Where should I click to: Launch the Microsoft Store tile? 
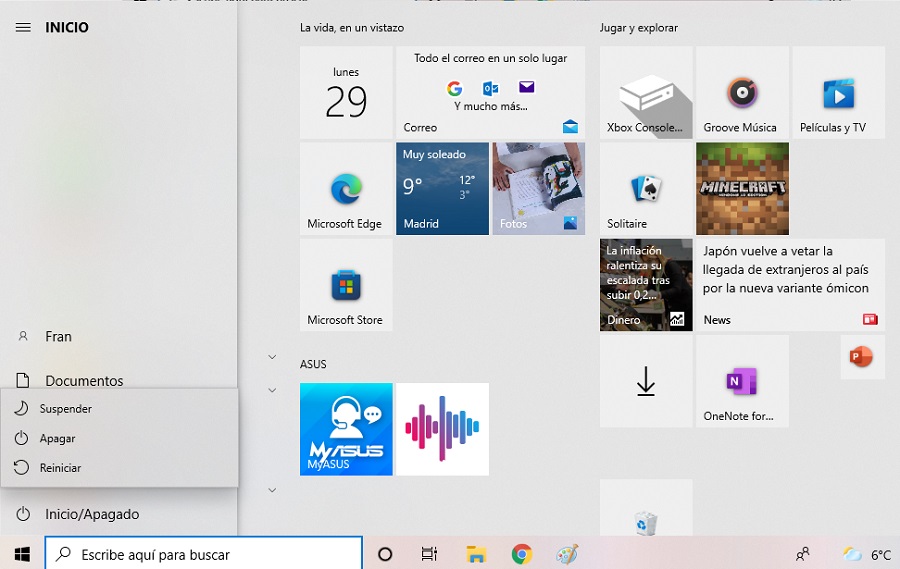click(345, 285)
